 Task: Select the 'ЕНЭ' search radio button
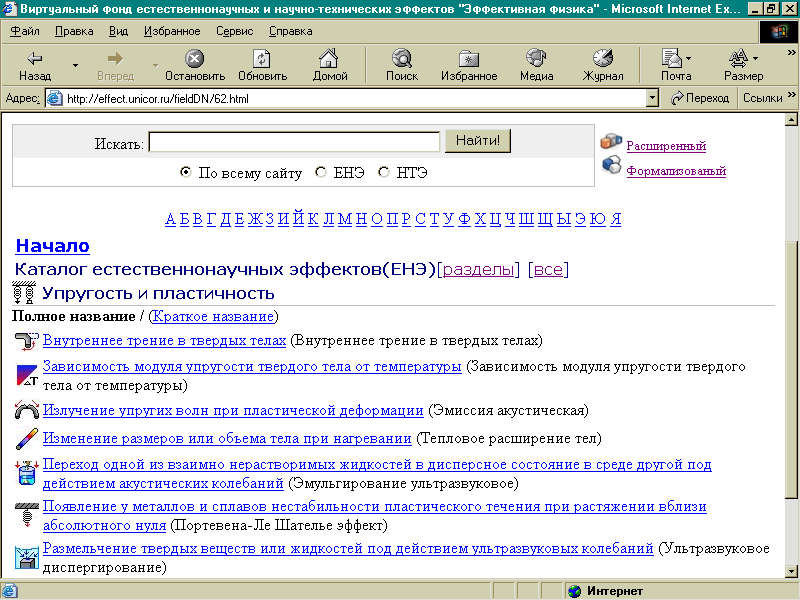321,172
